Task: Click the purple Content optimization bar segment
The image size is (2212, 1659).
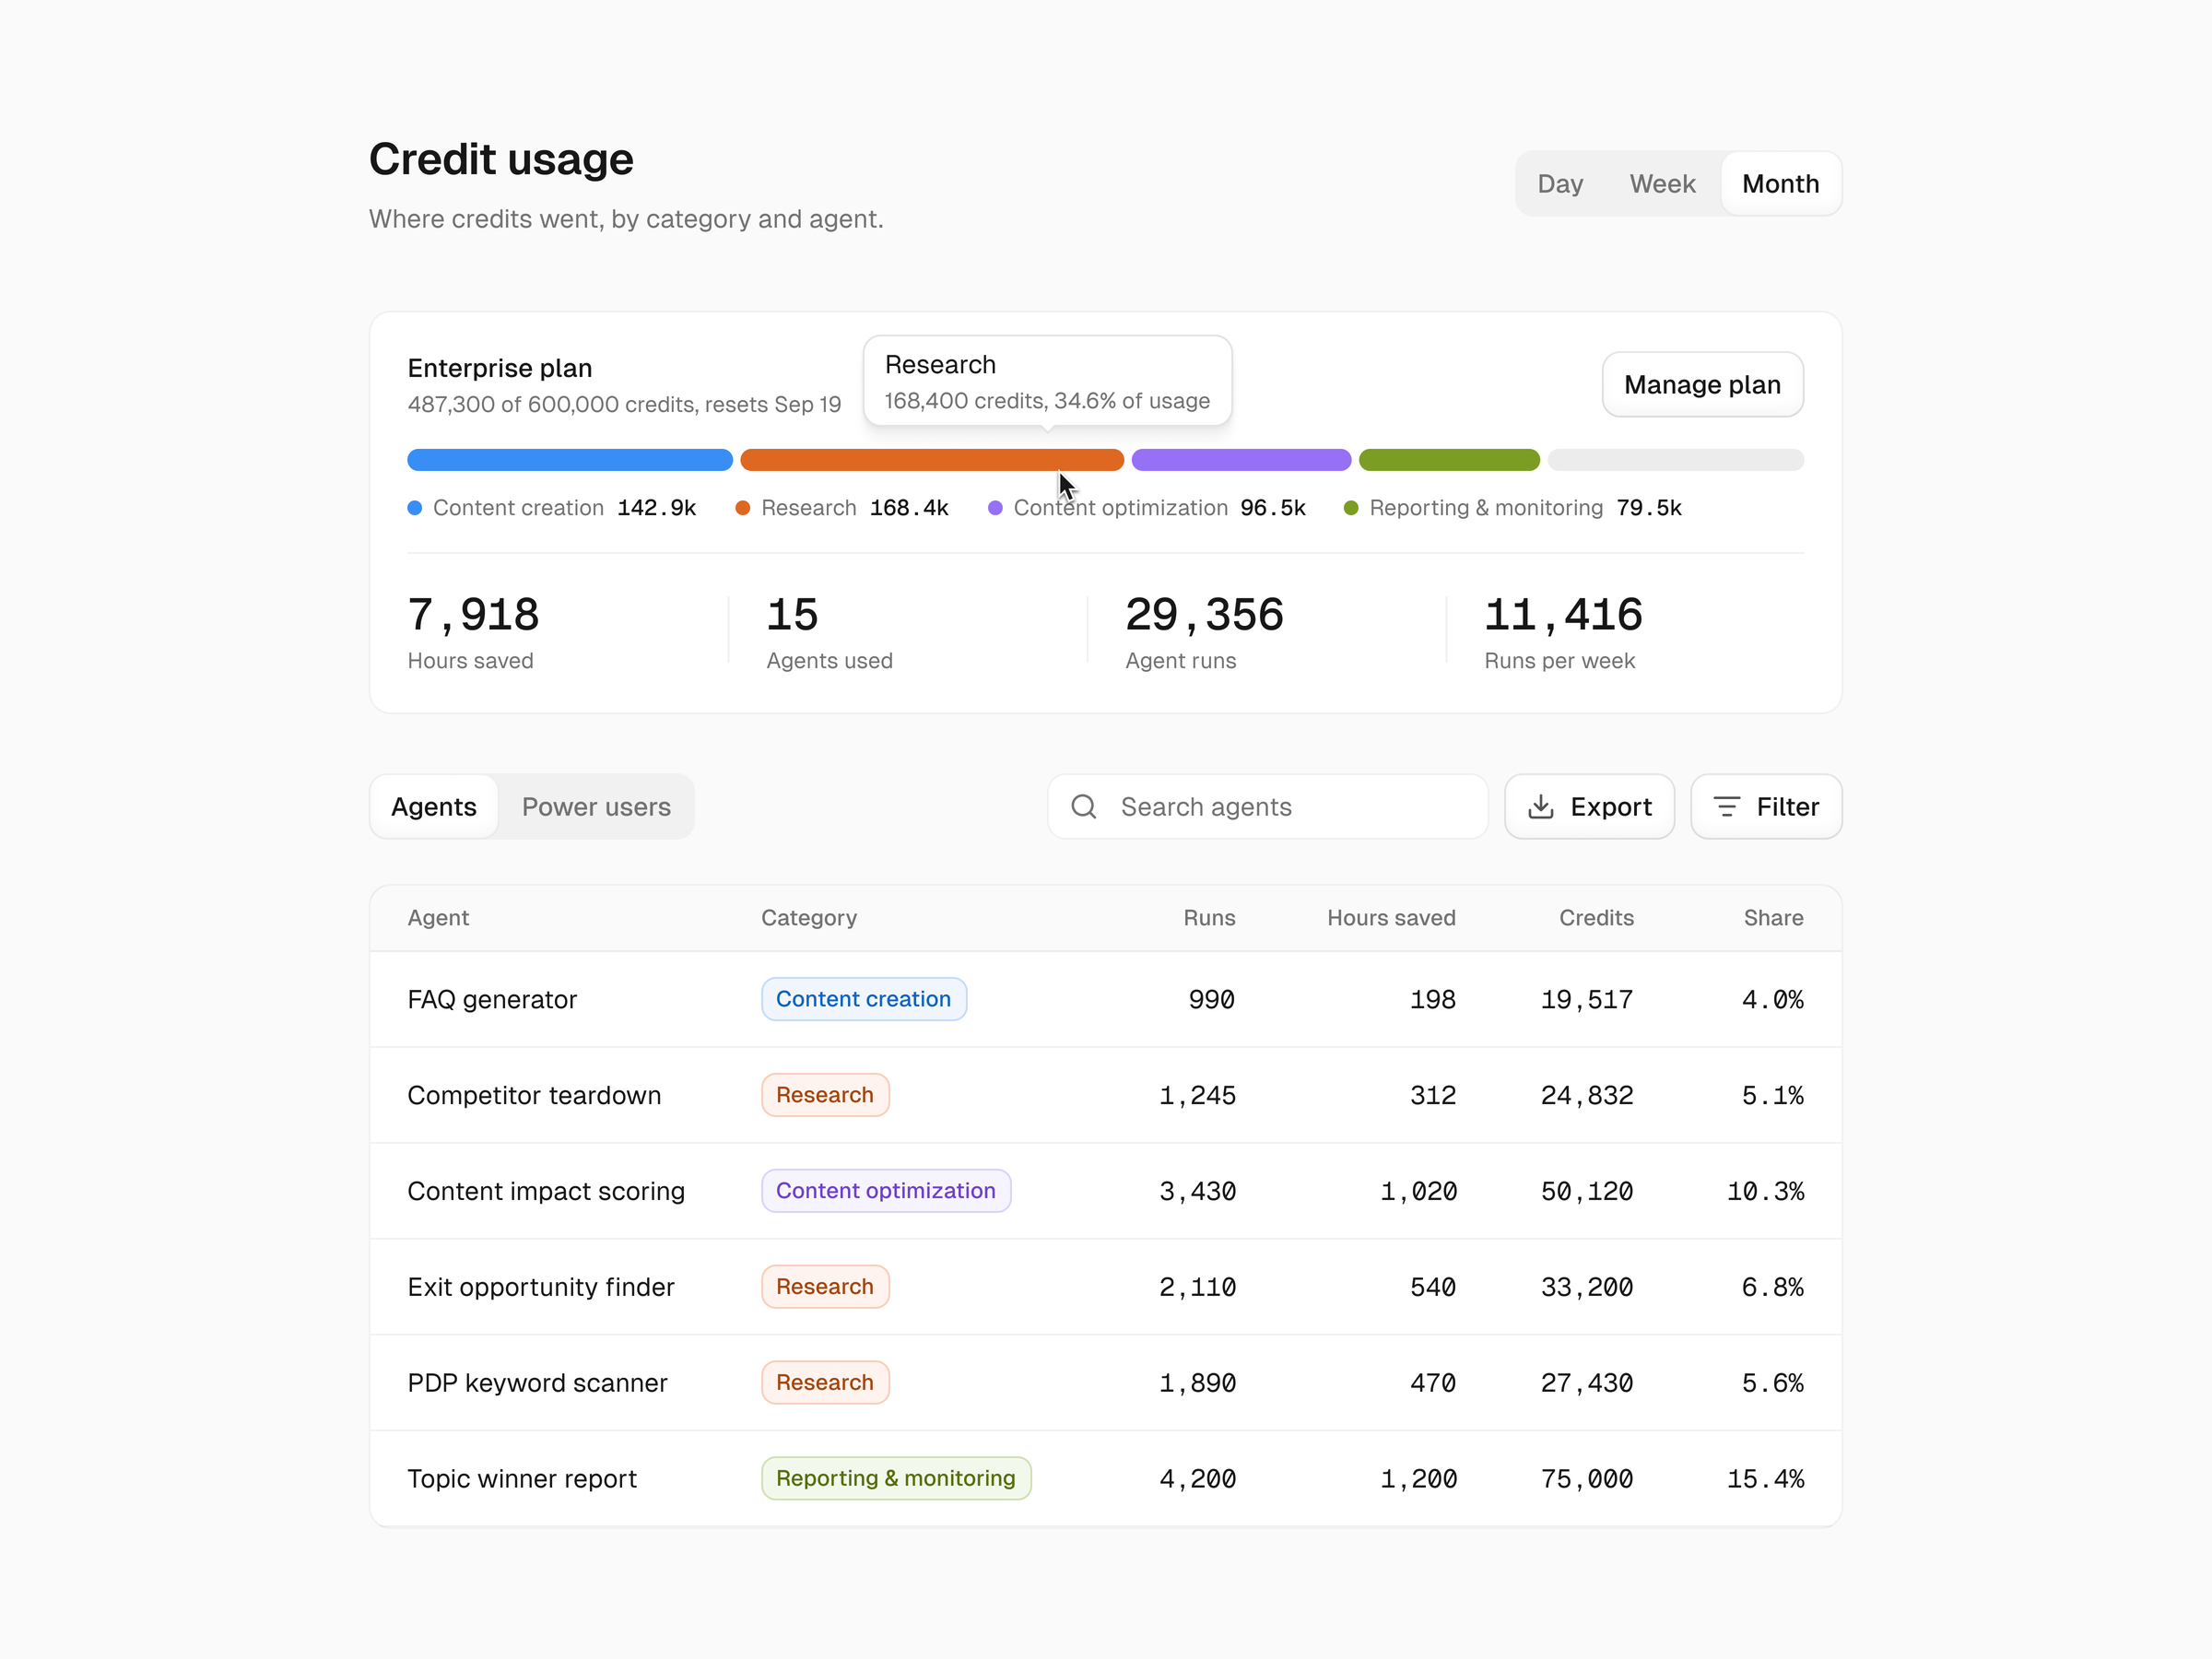Action: pyautogui.click(x=1241, y=460)
